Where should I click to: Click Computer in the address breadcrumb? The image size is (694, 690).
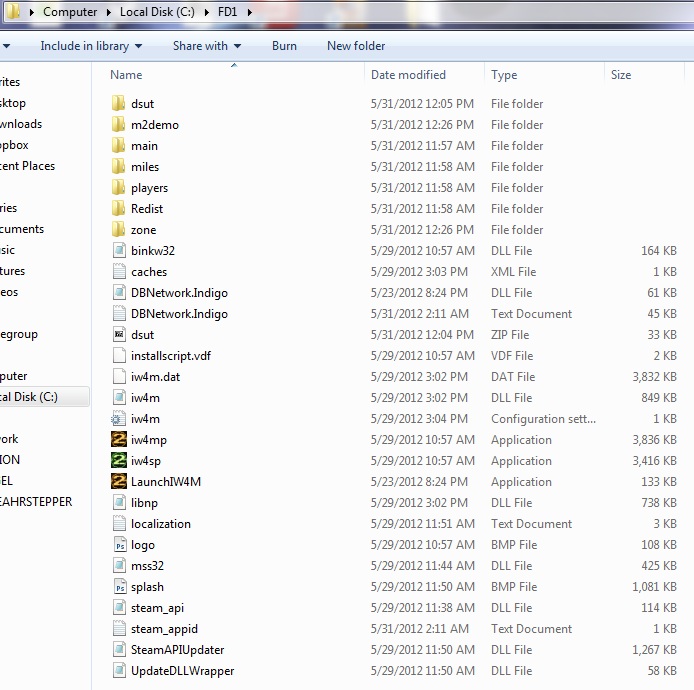pos(70,12)
